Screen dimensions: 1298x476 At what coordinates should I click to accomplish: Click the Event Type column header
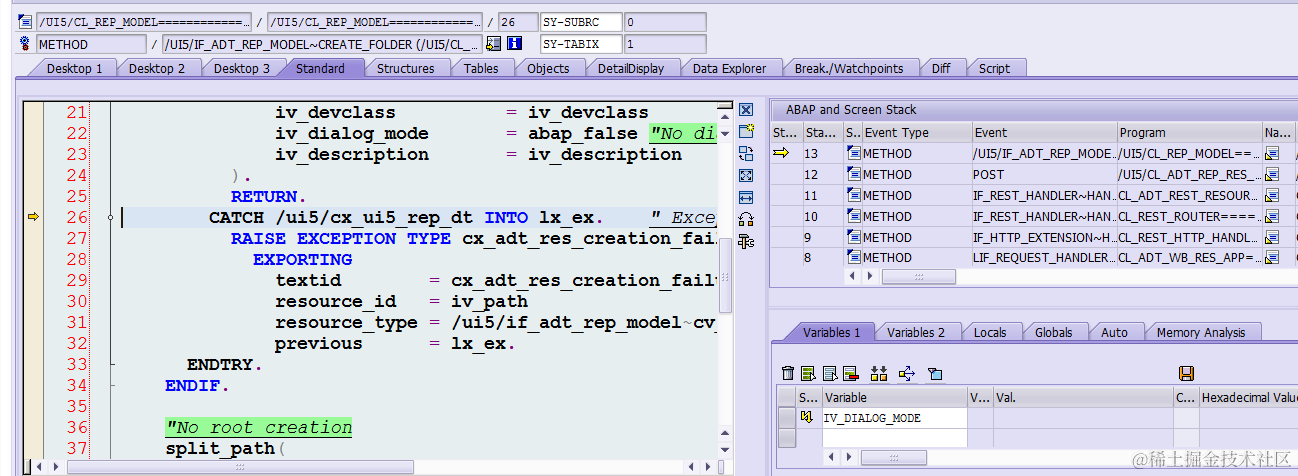click(917, 132)
